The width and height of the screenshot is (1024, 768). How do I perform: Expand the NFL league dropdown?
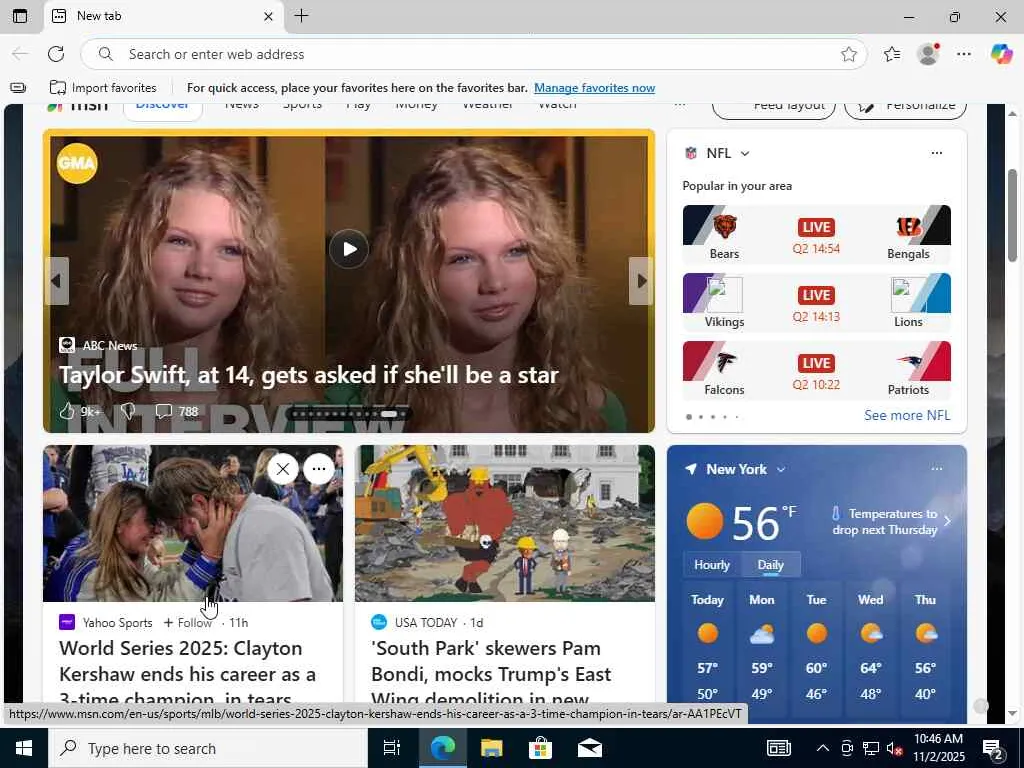click(744, 153)
